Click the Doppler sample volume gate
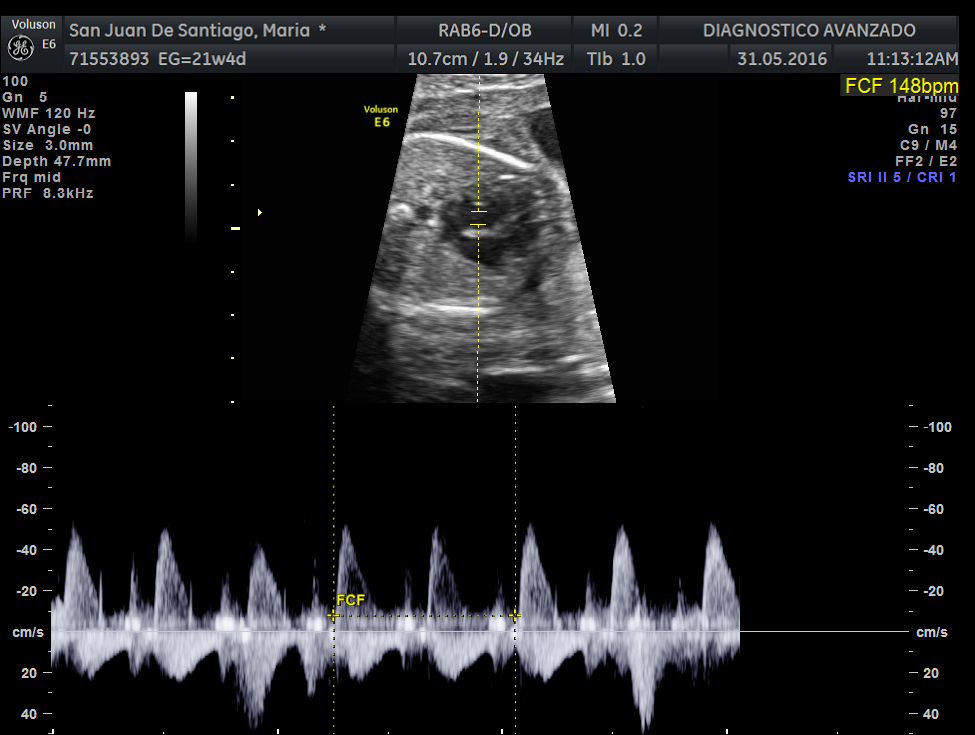Image resolution: width=975 pixels, height=735 pixels. 478,218
